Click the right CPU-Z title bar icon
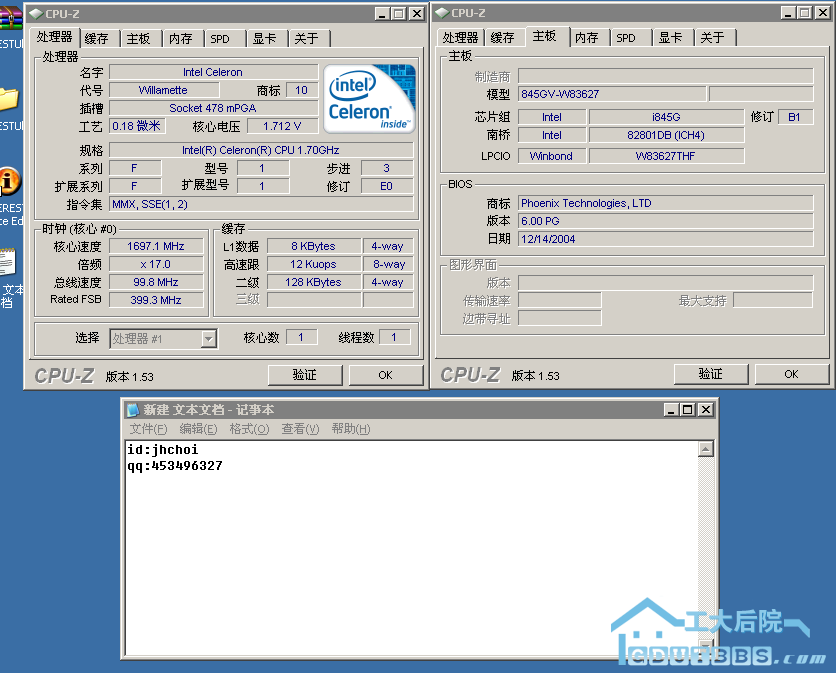This screenshot has height=673, width=836. click(x=442, y=13)
